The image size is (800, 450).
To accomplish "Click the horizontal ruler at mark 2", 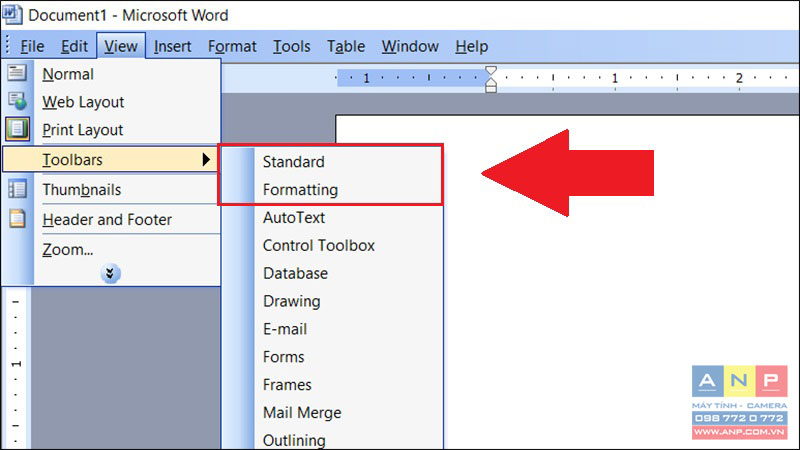I will pyautogui.click(x=739, y=78).
